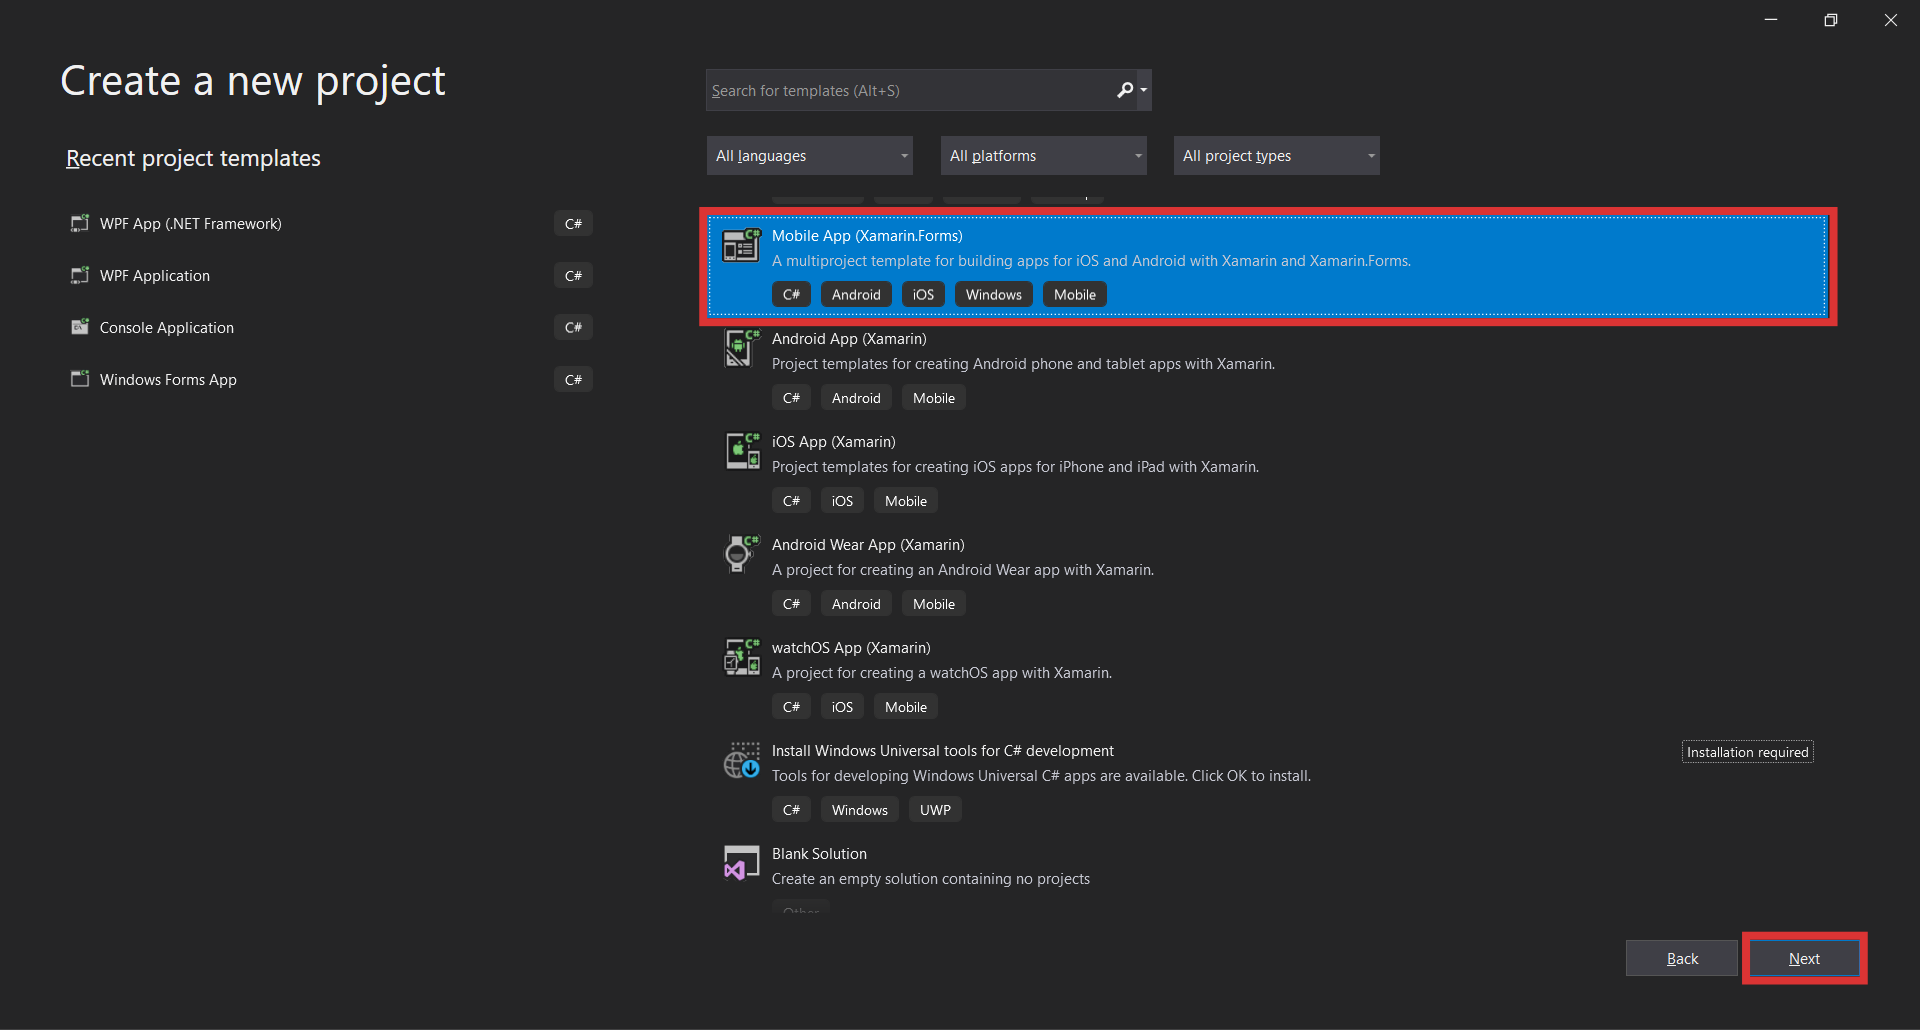Click the UWP tag on Windows Universal tools
This screenshot has height=1030, width=1920.
tap(935, 810)
